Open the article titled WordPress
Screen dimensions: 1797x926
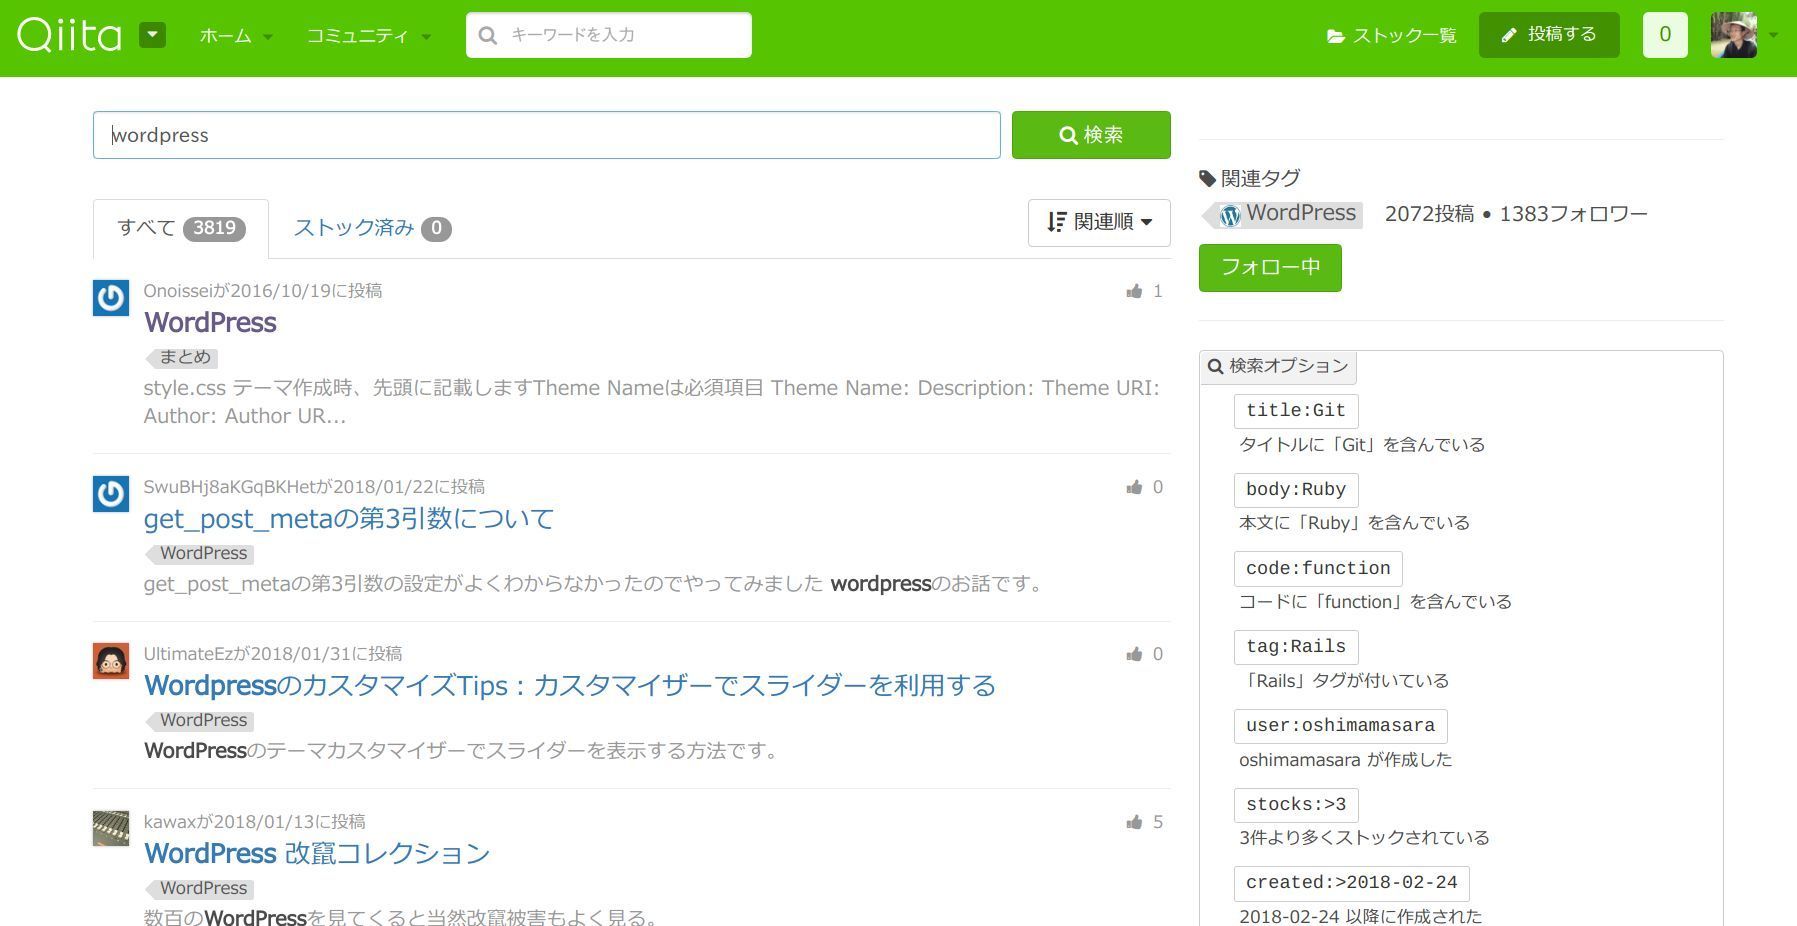[210, 322]
